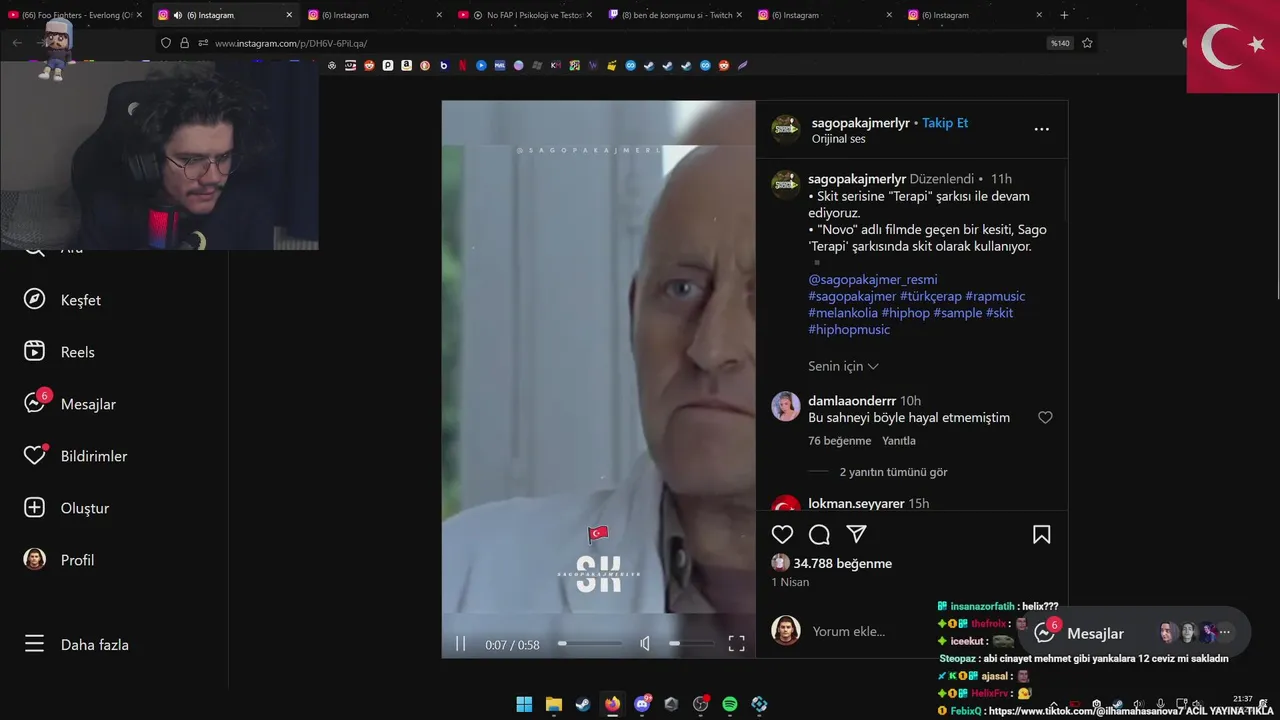Open damlaaonderrr commenter avatar

point(786,406)
